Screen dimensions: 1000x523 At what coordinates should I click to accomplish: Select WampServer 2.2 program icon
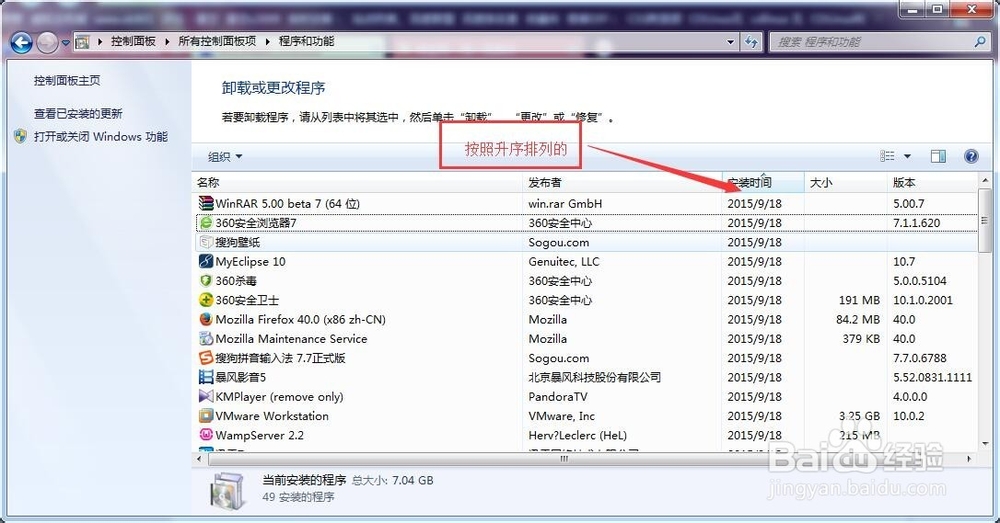pyautogui.click(x=205, y=435)
